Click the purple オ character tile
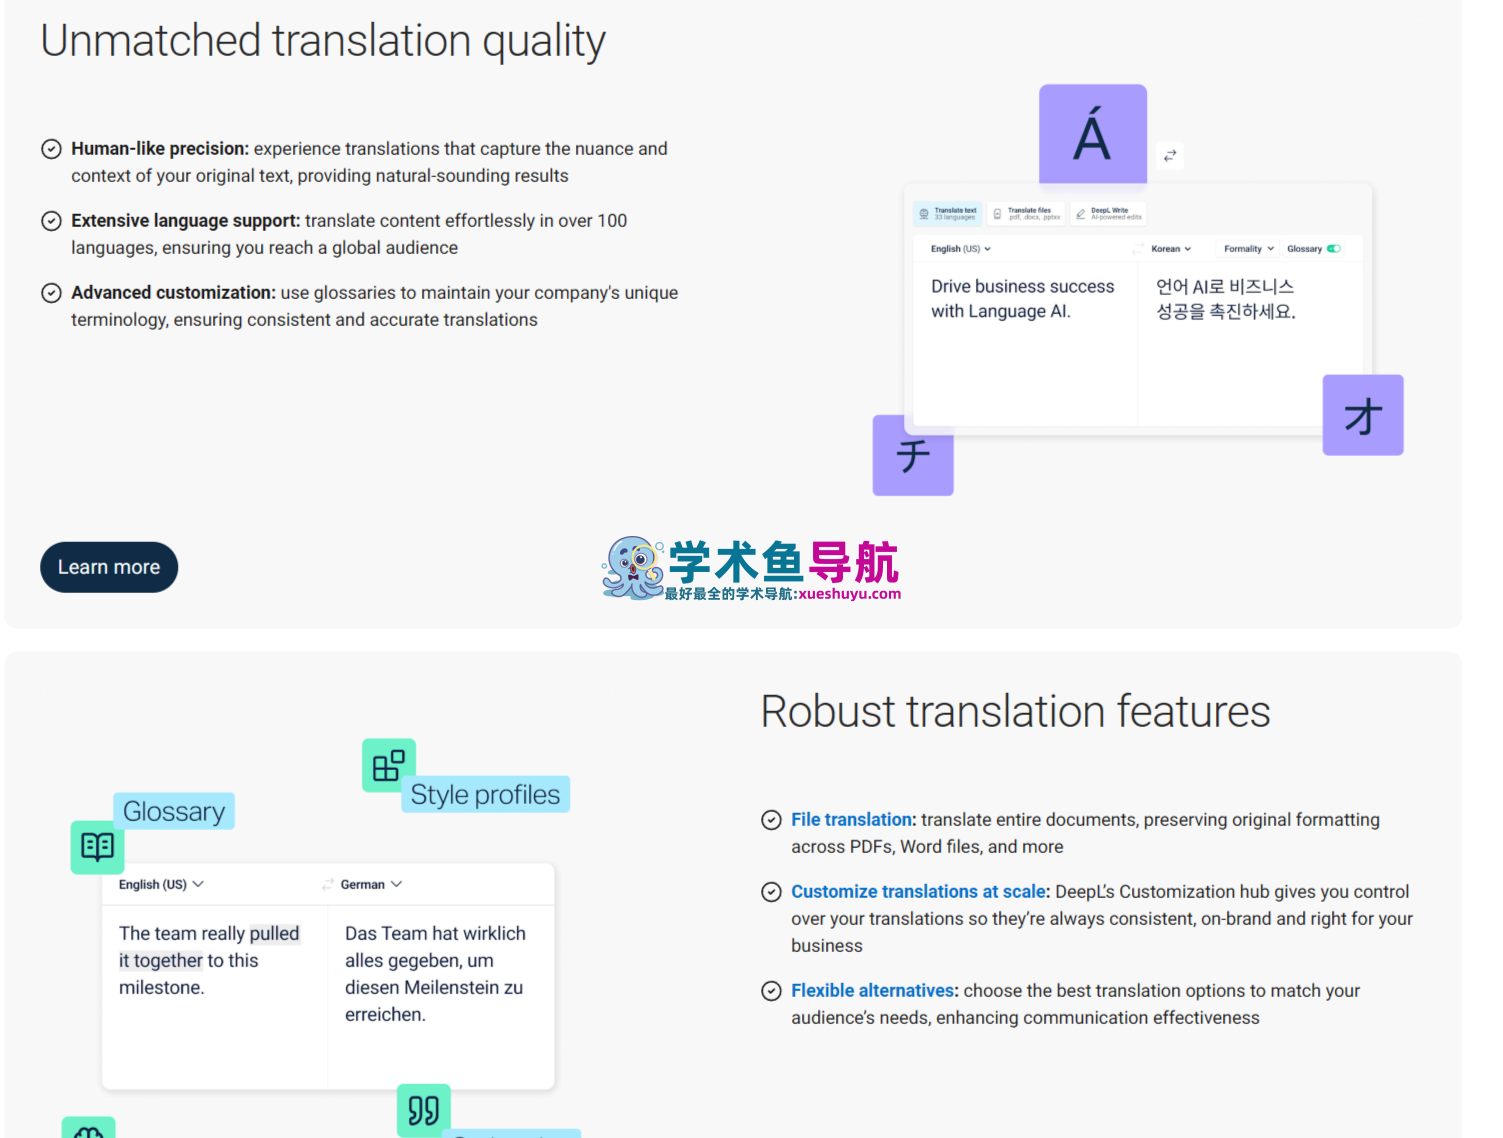This screenshot has width=1503, height=1138. [x=1362, y=416]
